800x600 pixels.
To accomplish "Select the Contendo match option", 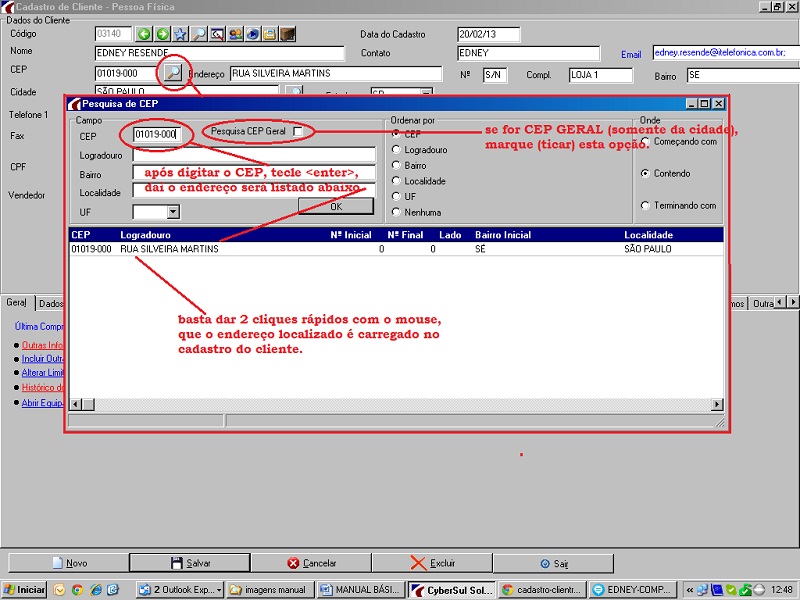I will [x=645, y=173].
